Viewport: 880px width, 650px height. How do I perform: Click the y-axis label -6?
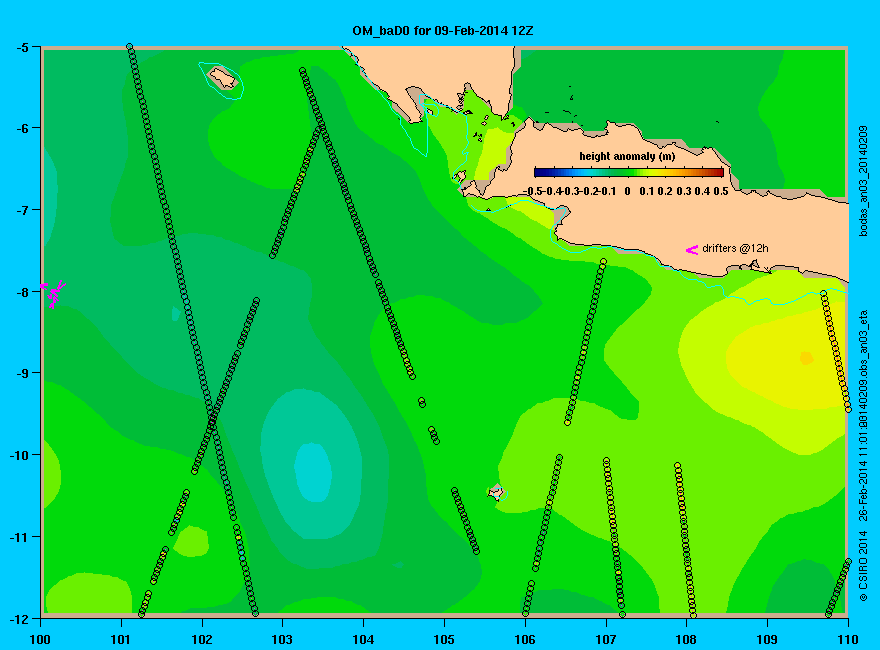coord(21,129)
